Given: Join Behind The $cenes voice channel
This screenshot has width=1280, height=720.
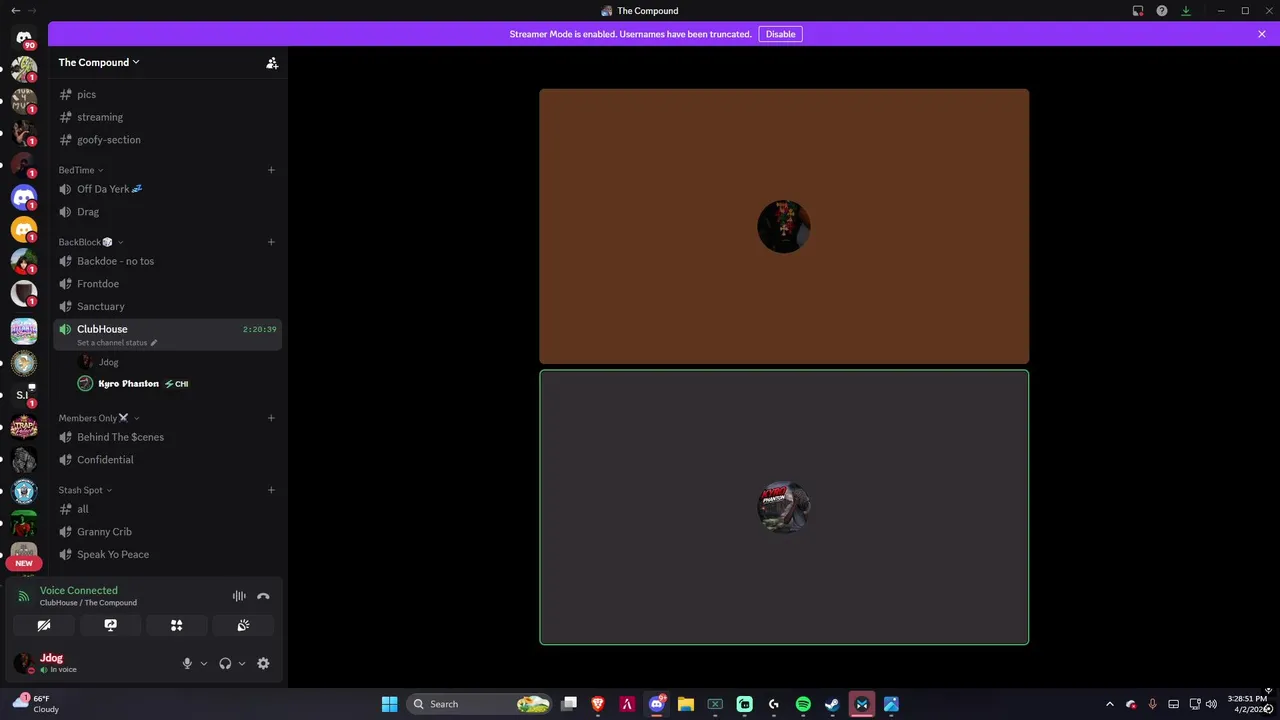Looking at the screenshot, I should coord(167,437).
